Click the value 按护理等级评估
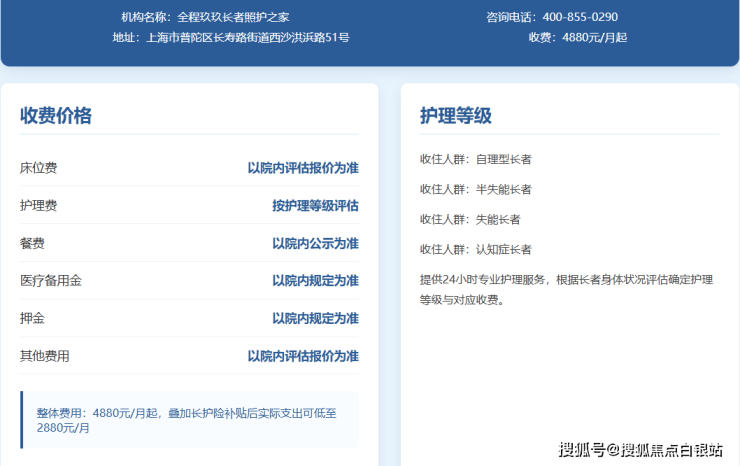The width and height of the screenshot is (740, 466). click(x=315, y=206)
